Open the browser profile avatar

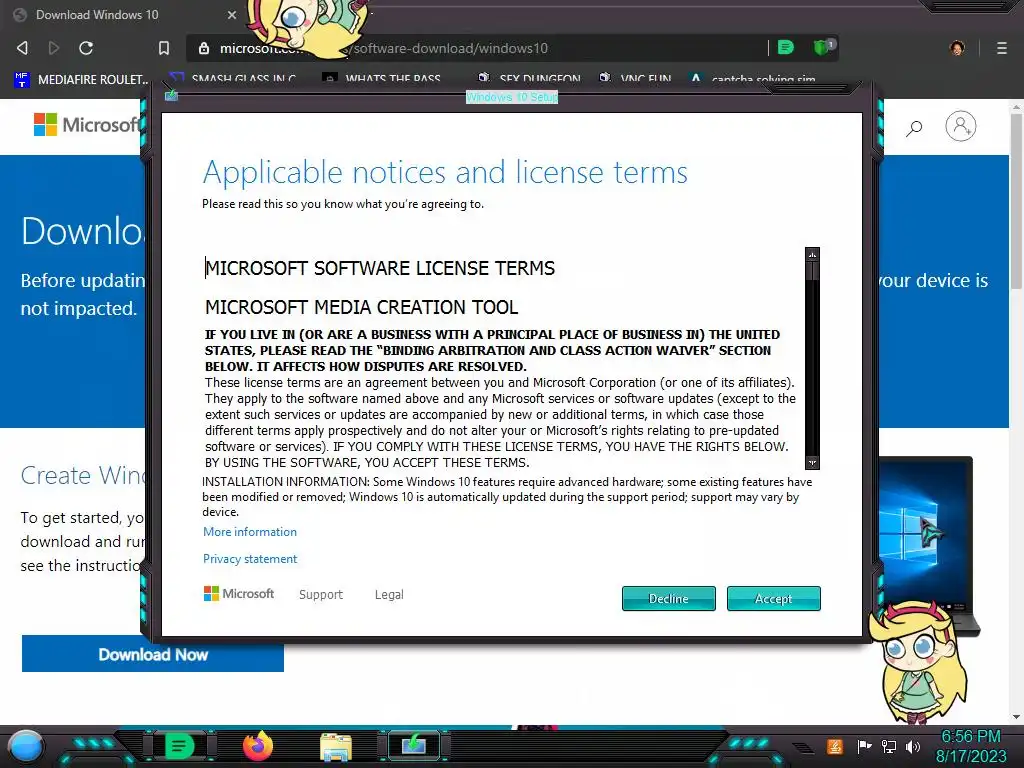957,48
